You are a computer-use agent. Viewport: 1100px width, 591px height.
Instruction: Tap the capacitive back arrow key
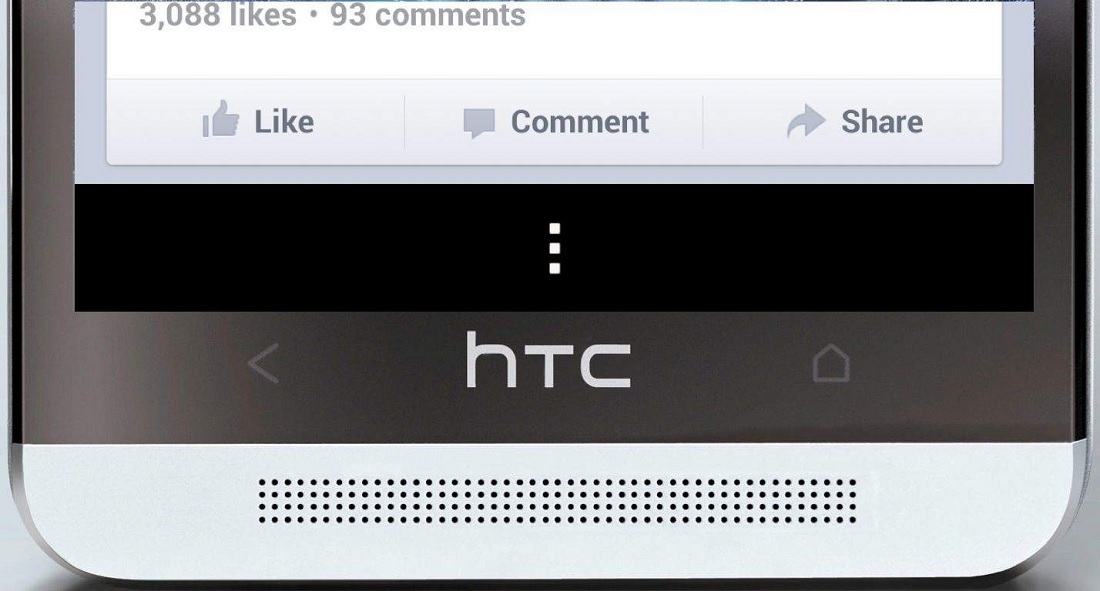tap(264, 363)
